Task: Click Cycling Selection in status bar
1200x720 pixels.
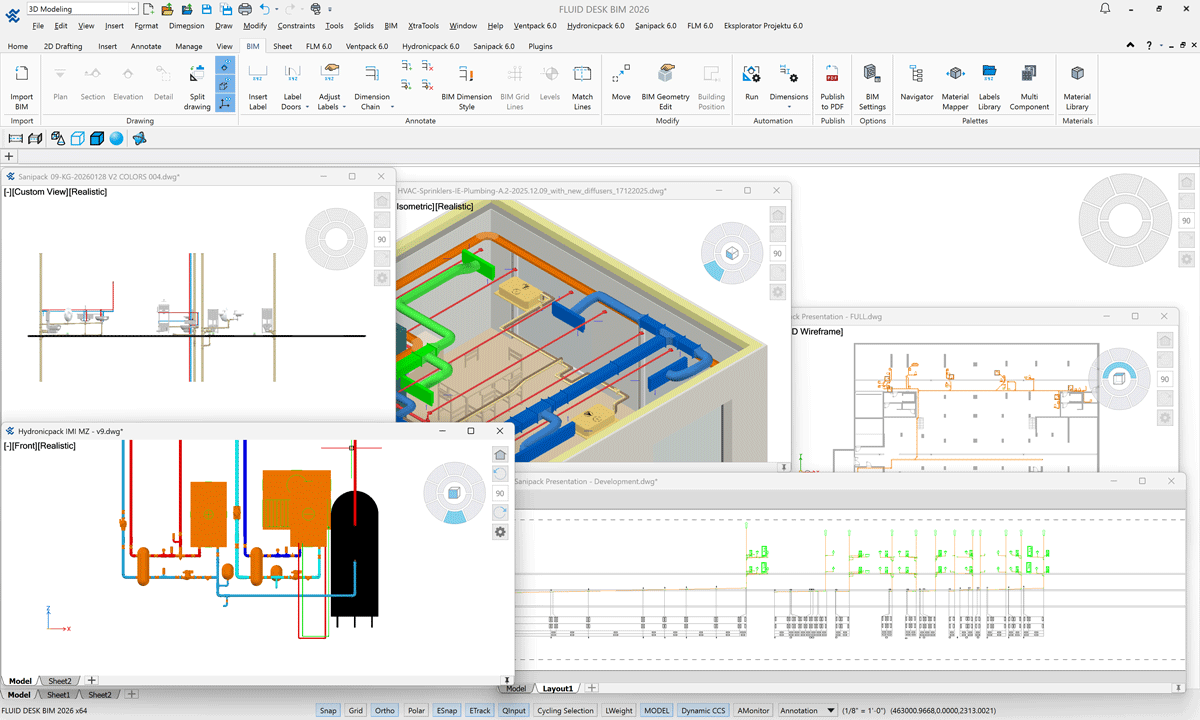Action: (x=565, y=711)
